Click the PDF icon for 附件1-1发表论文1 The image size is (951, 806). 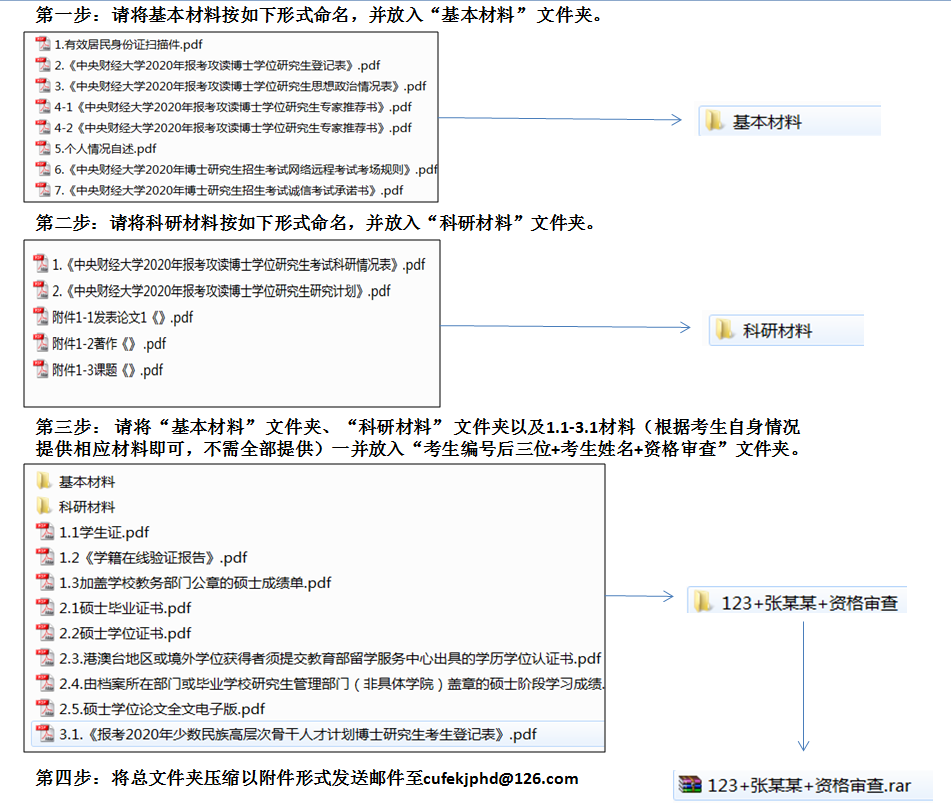click(41, 318)
